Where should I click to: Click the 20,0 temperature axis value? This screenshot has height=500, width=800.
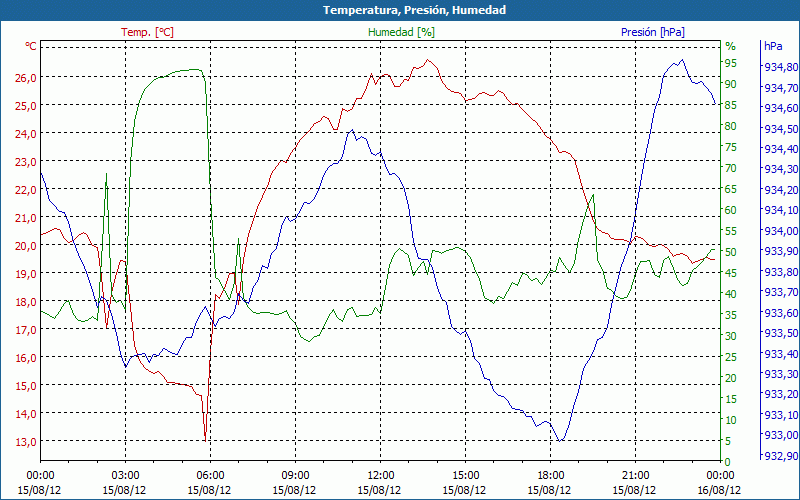(x=27, y=246)
